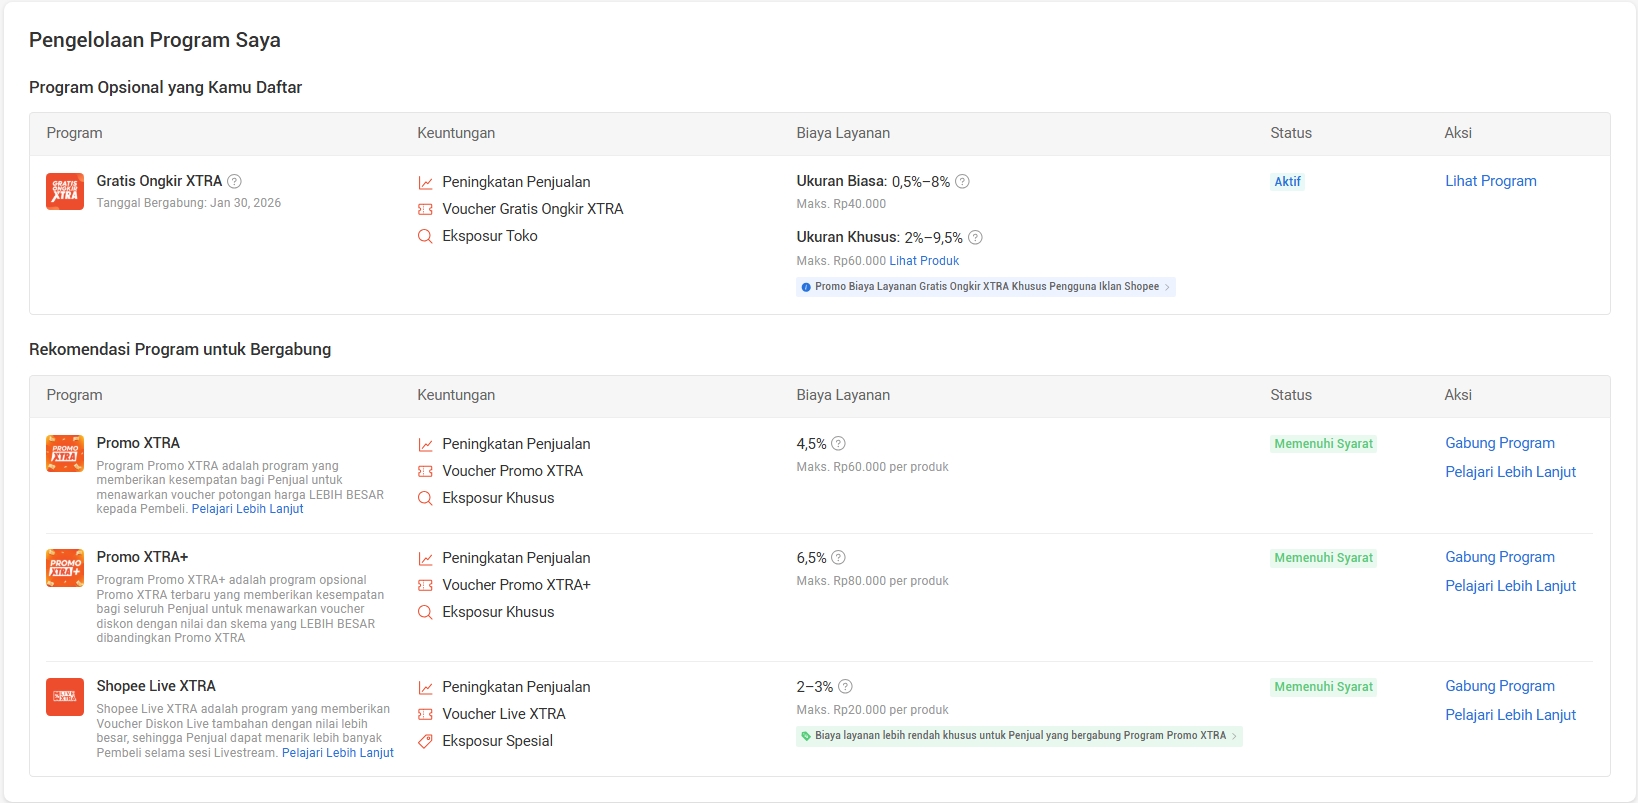Click the Promo XTRA+ program logo
The image size is (1638, 803).
pyautogui.click(x=65, y=567)
